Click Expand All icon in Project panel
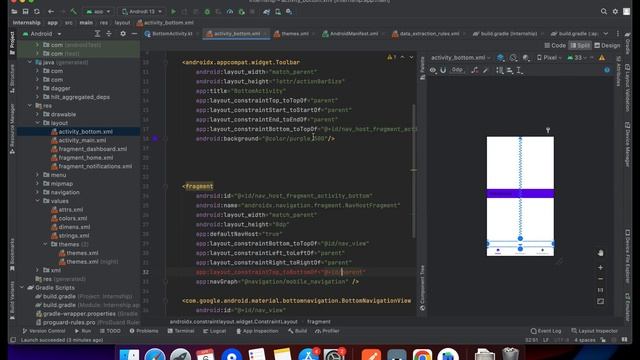Viewport: 640px width, 360px height. pos(97,34)
